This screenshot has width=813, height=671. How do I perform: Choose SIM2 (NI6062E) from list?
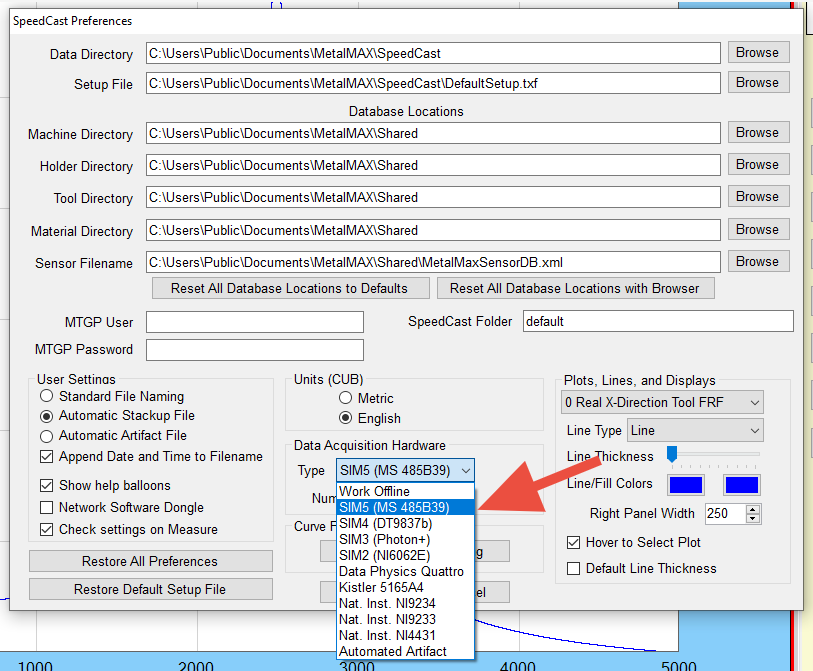coord(405,555)
